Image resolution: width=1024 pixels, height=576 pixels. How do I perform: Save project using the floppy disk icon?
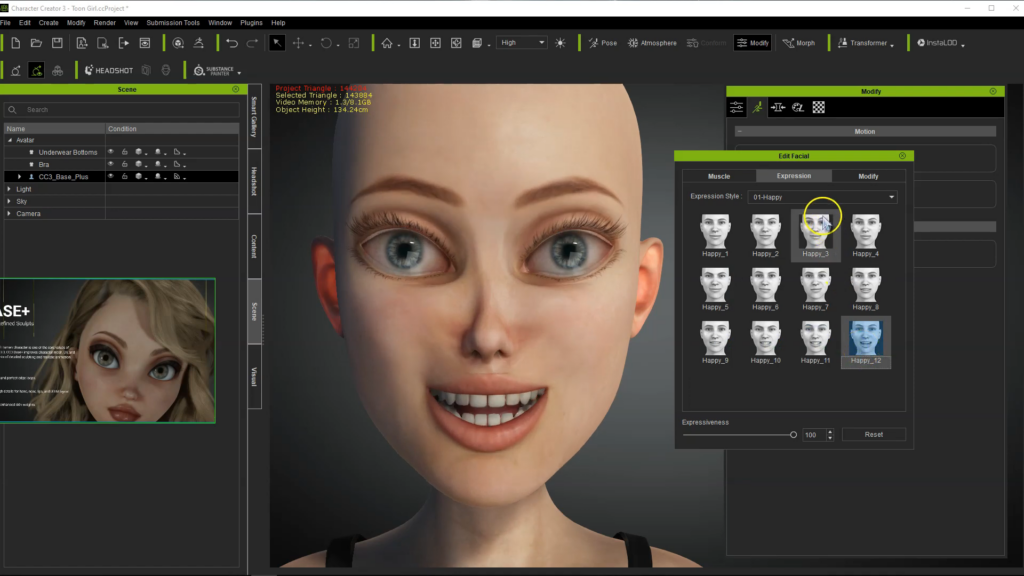pos(57,43)
